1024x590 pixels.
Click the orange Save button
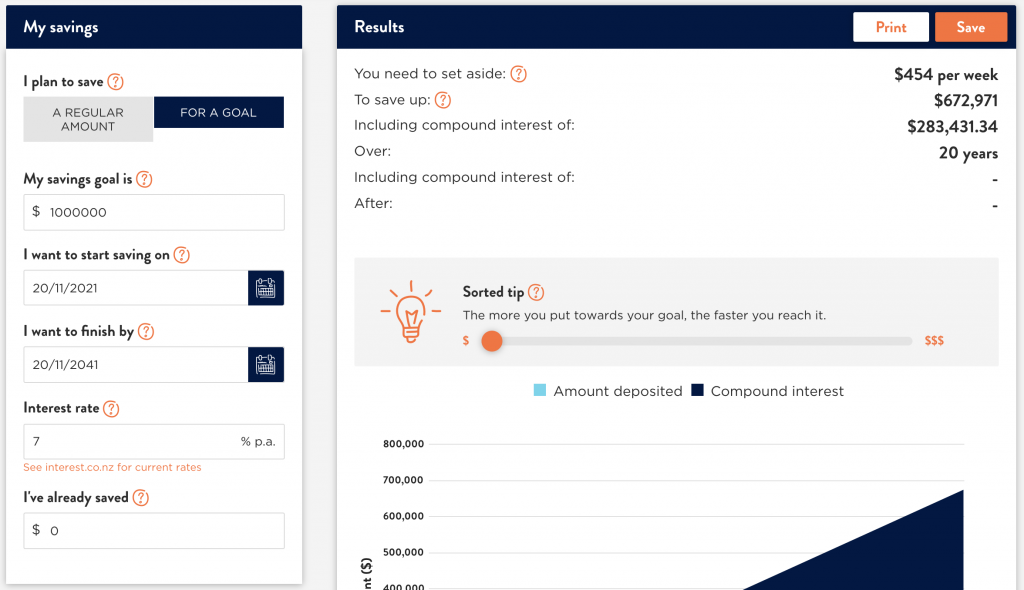[970, 27]
